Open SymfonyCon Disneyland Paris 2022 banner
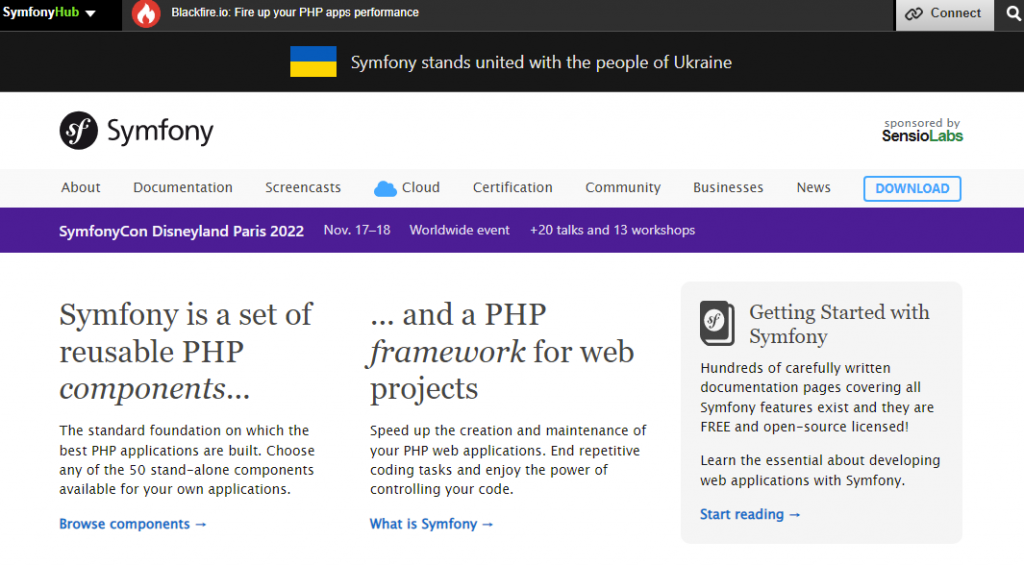1024x565 pixels. tap(181, 231)
